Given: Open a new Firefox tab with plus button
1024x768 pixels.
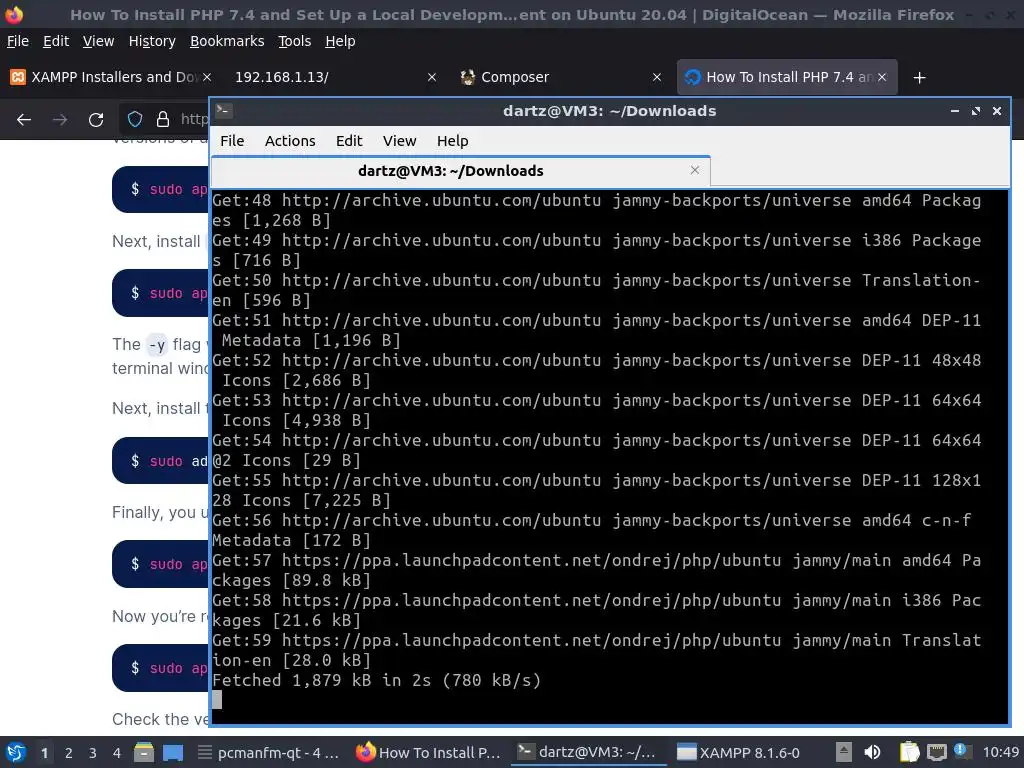Looking at the screenshot, I should (x=920, y=78).
